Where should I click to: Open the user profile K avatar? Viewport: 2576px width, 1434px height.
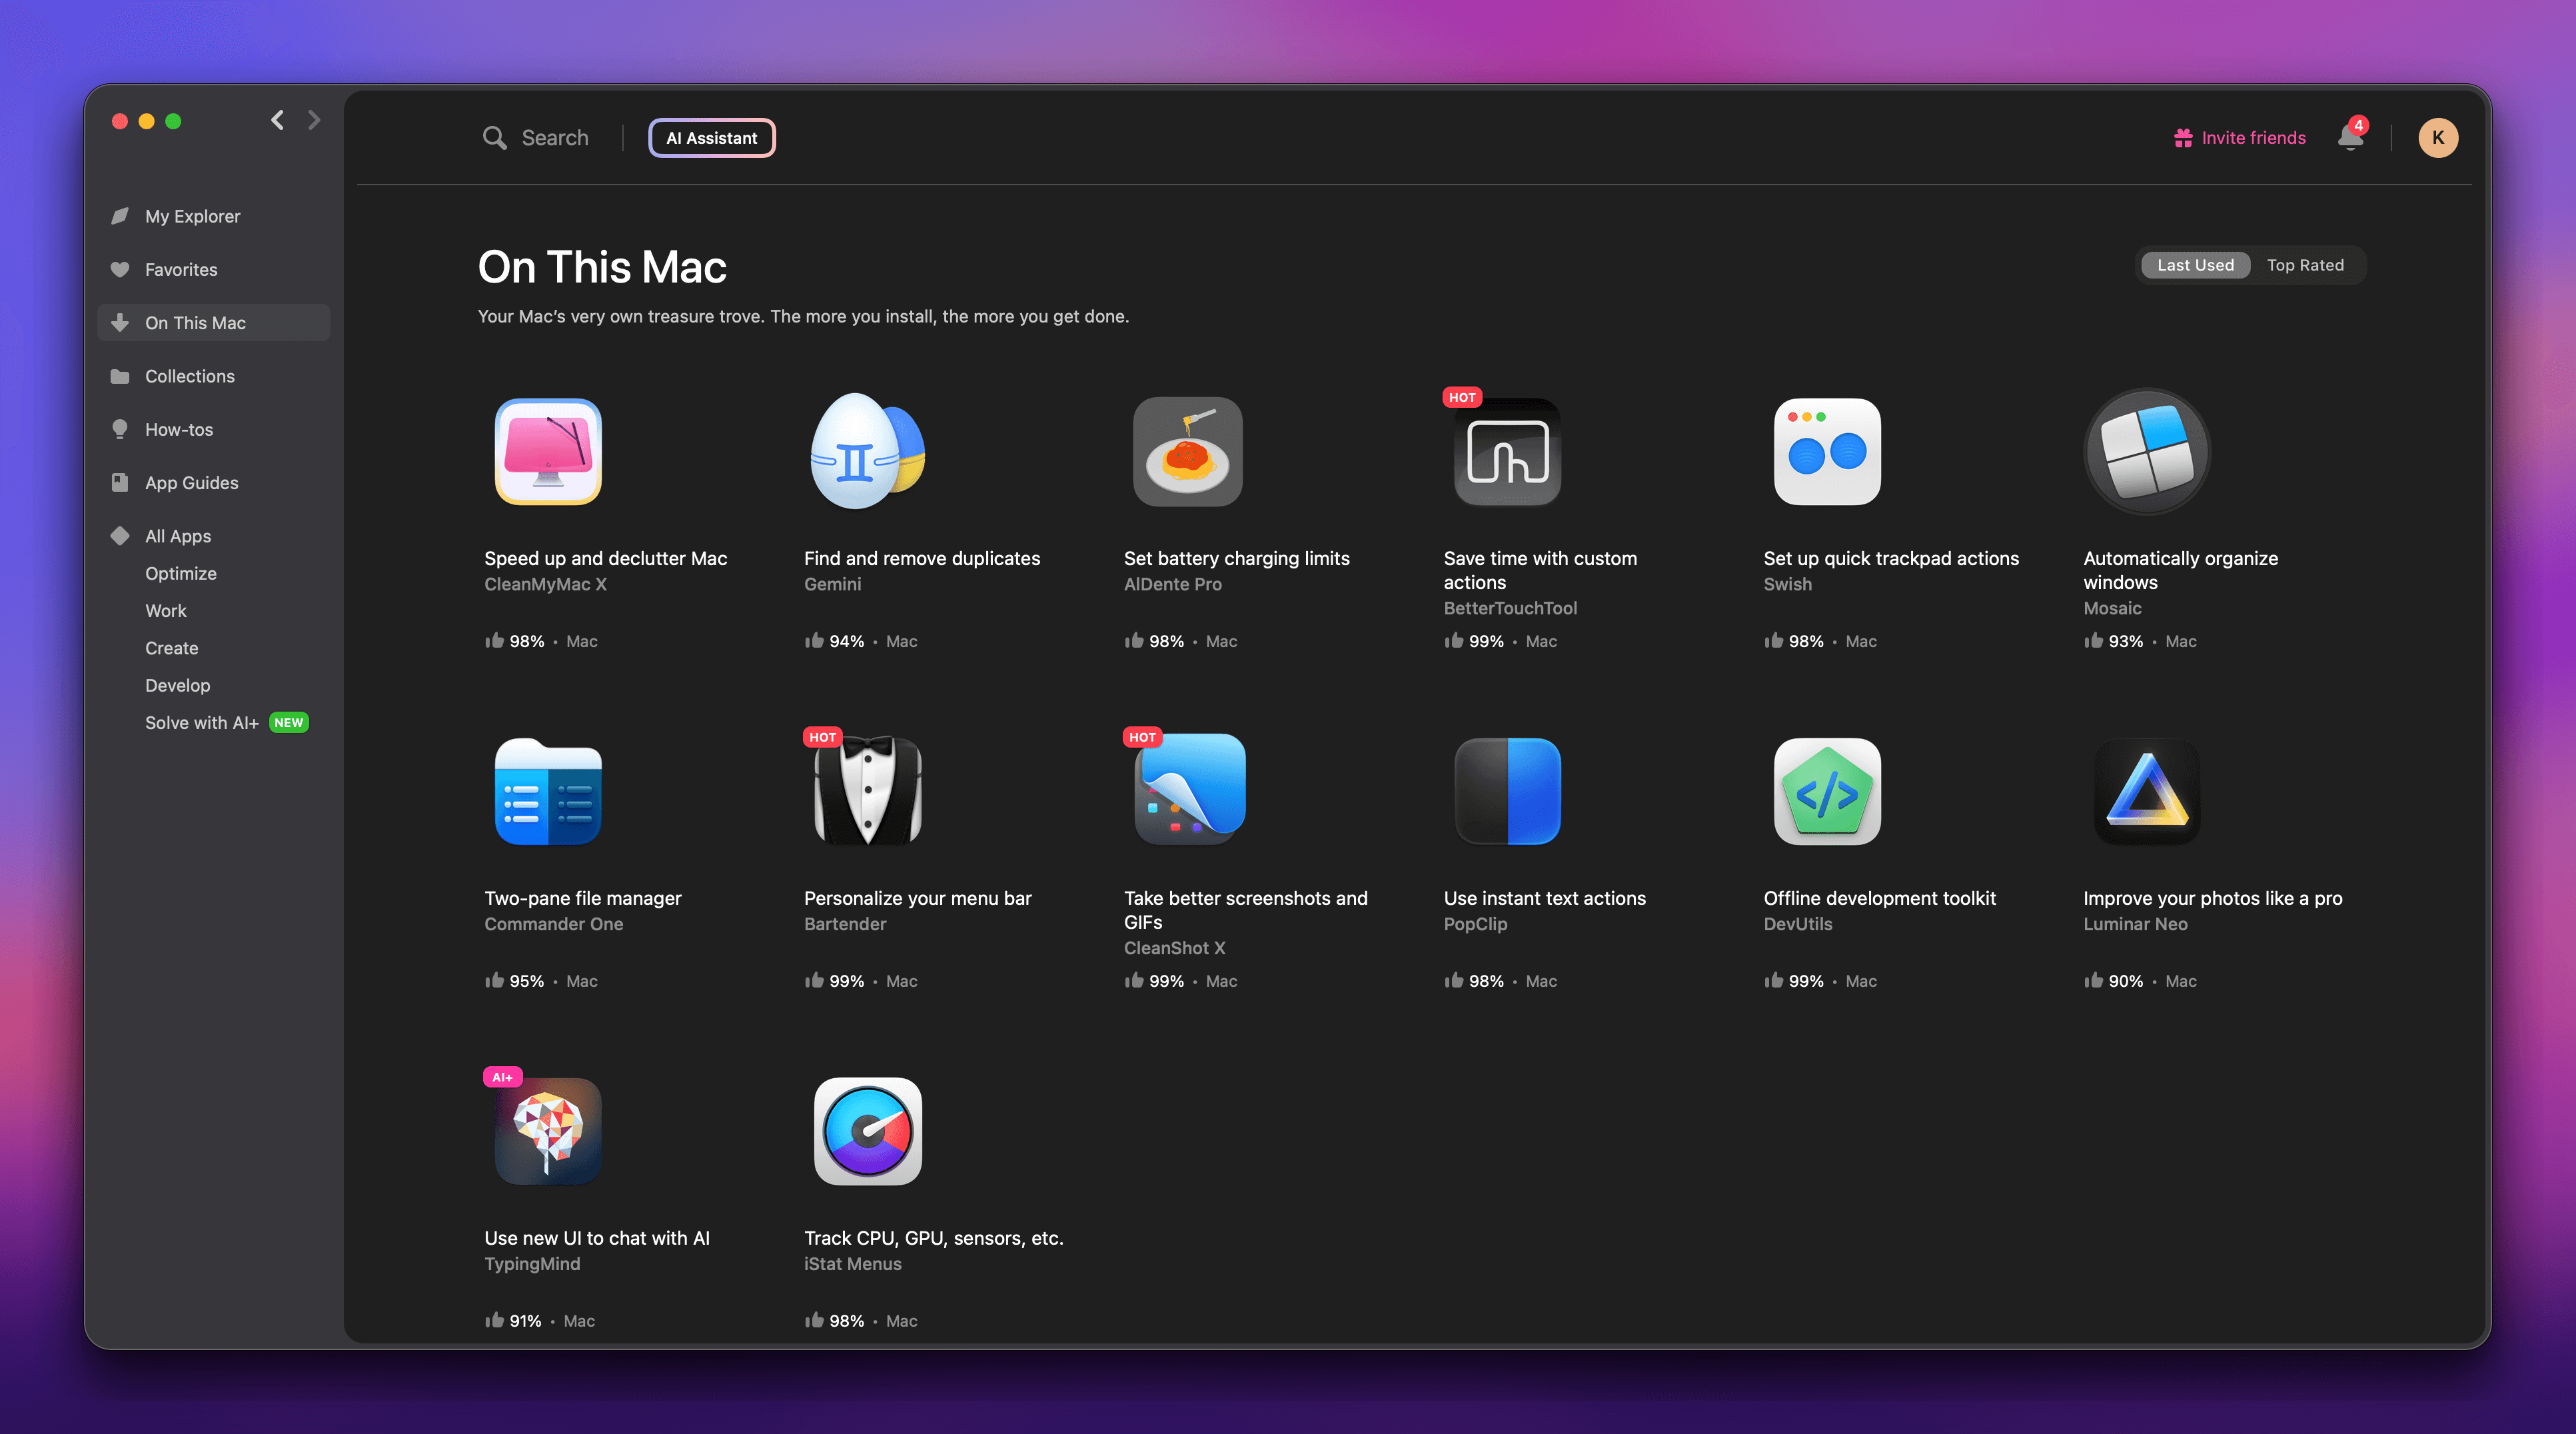[2437, 138]
